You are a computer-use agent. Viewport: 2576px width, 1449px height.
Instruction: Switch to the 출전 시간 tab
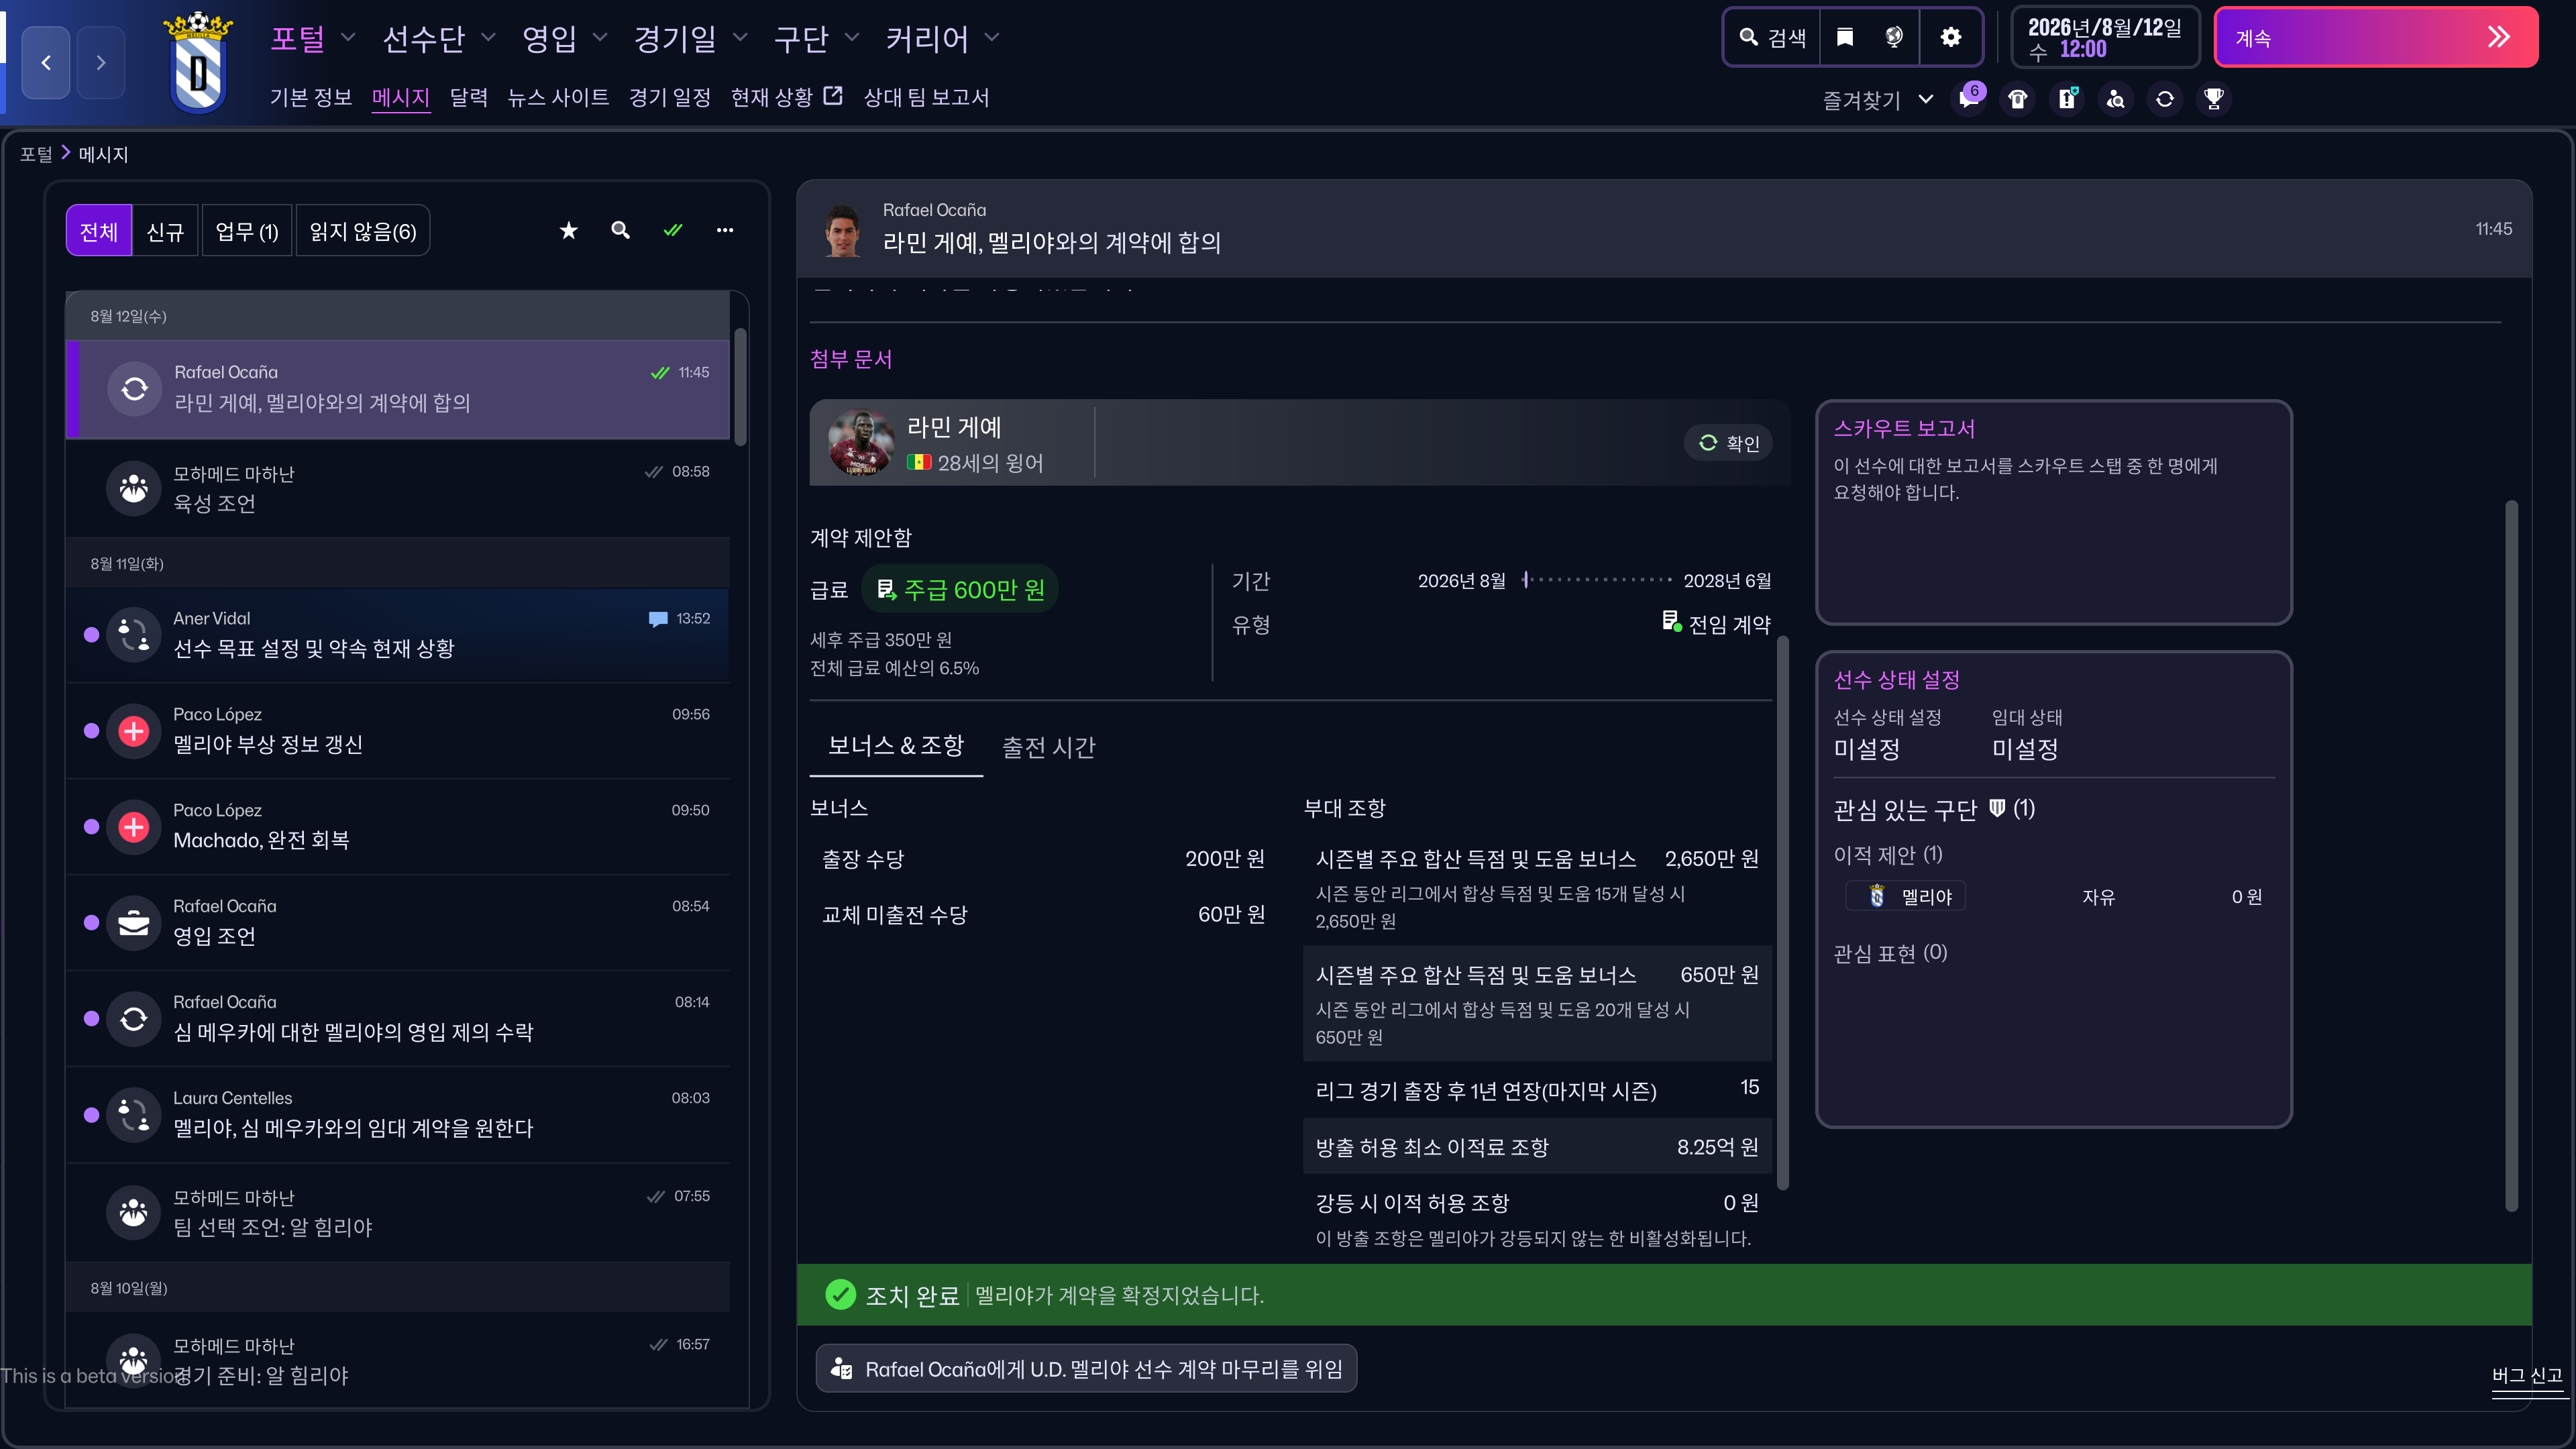(x=1048, y=748)
